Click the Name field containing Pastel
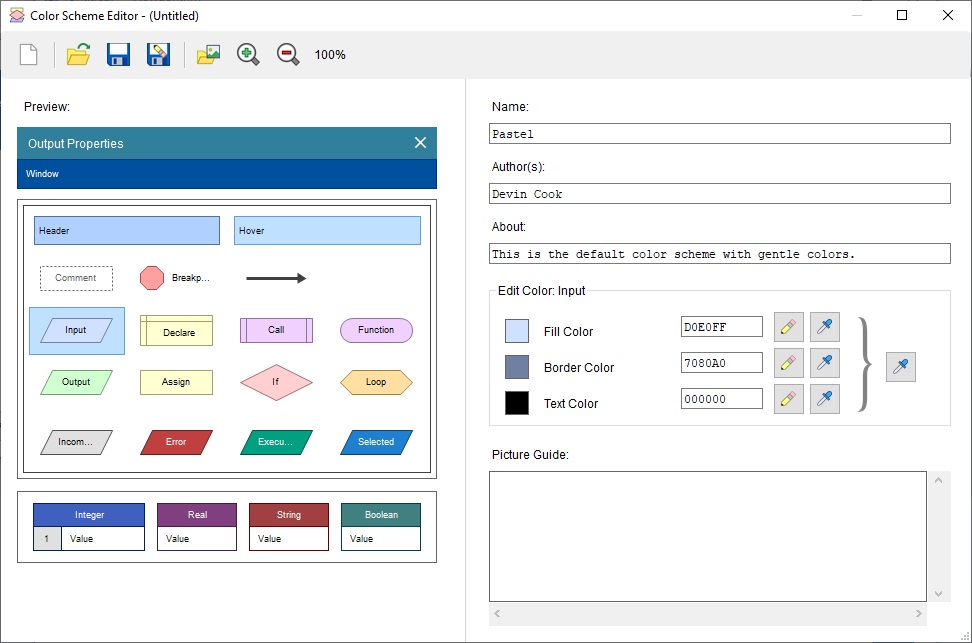972x643 pixels. 720,134
